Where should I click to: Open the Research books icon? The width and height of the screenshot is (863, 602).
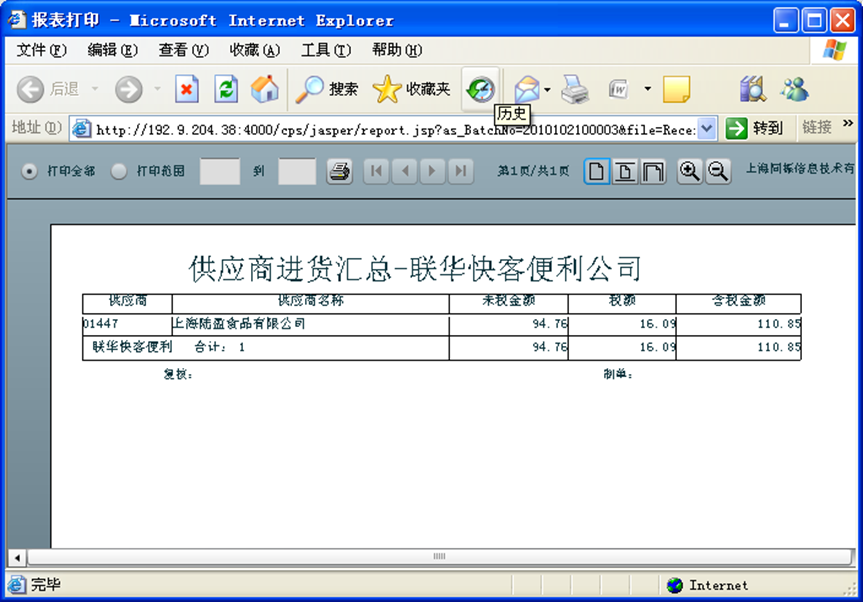pyautogui.click(x=752, y=89)
